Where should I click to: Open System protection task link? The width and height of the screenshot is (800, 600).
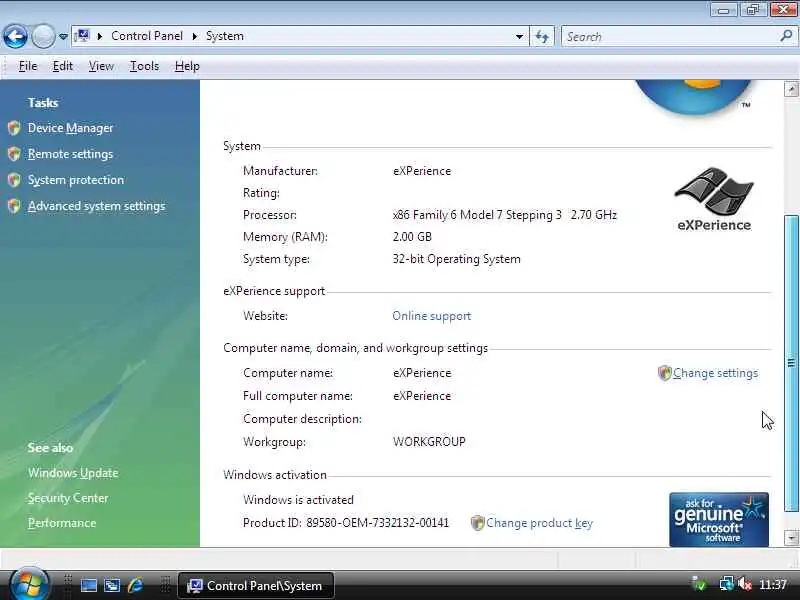click(x=76, y=180)
